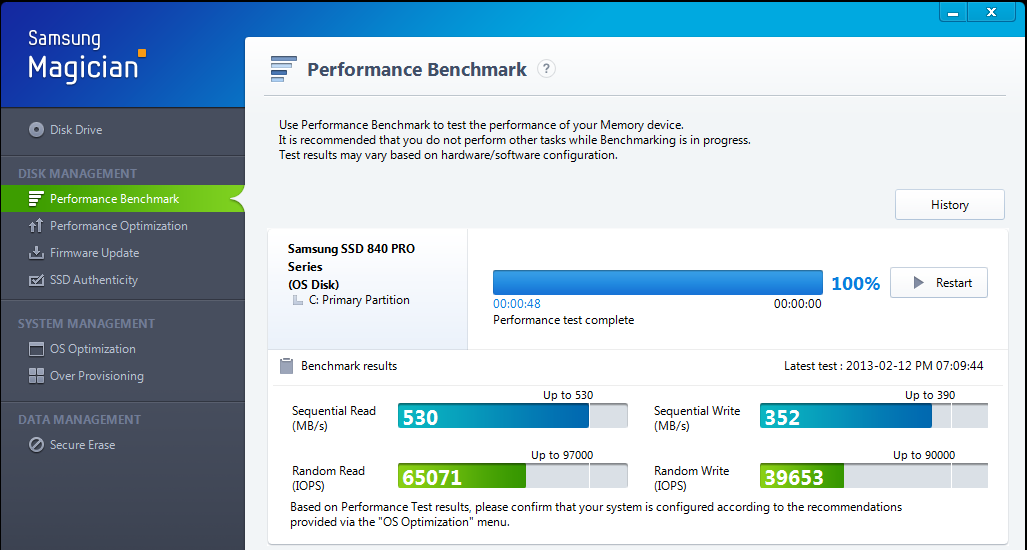Click the SYSTEM MANAGEMENT section heading
This screenshot has height=550, width=1027.
click(x=86, y=323)
